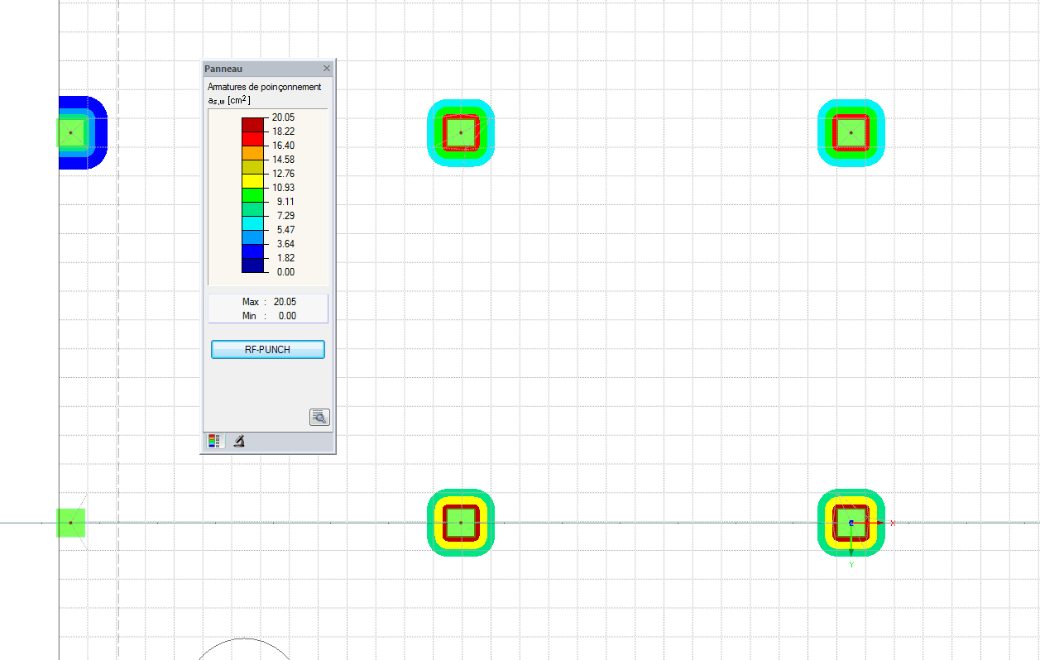Select the dark red swatch below 20.05
Image resolution: width=1040 pixels, height=660 pixels.
tap(253, 124)
